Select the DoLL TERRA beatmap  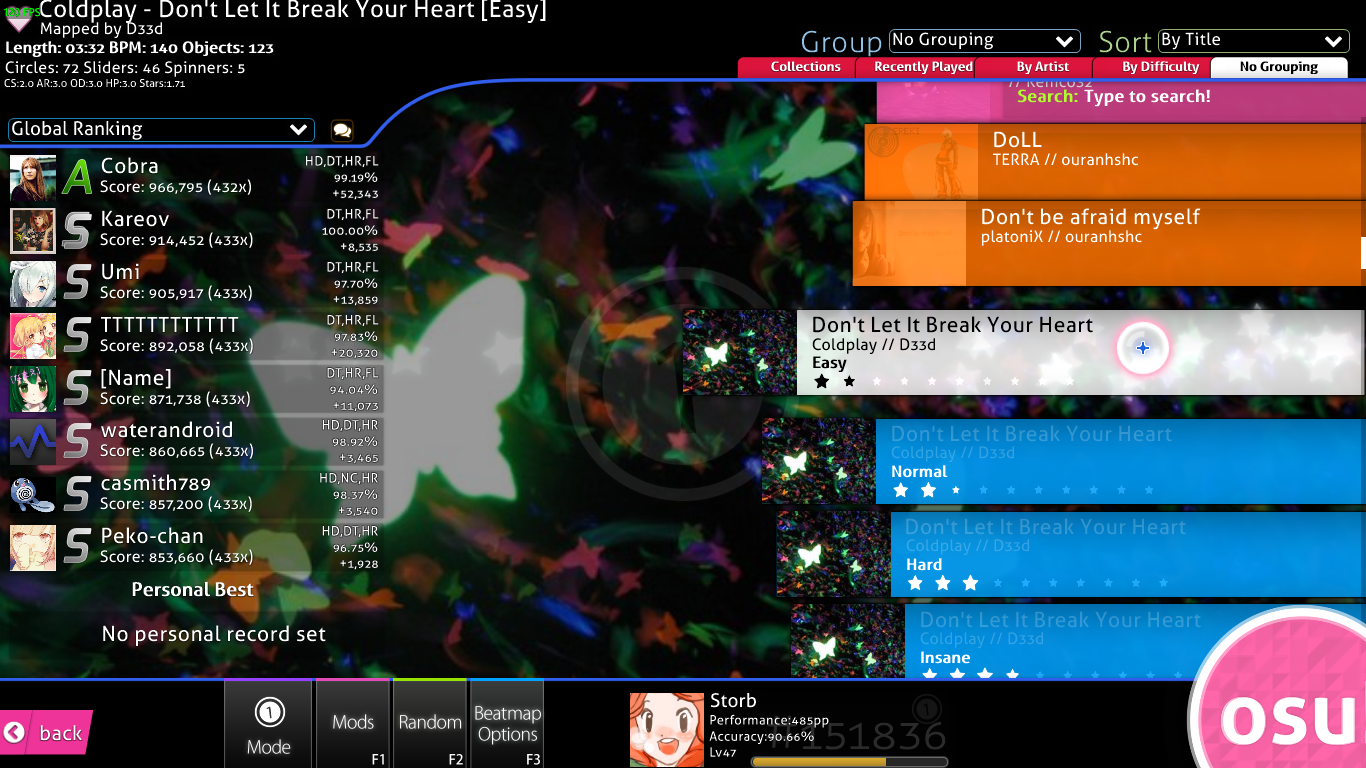tap(1115, 162)
